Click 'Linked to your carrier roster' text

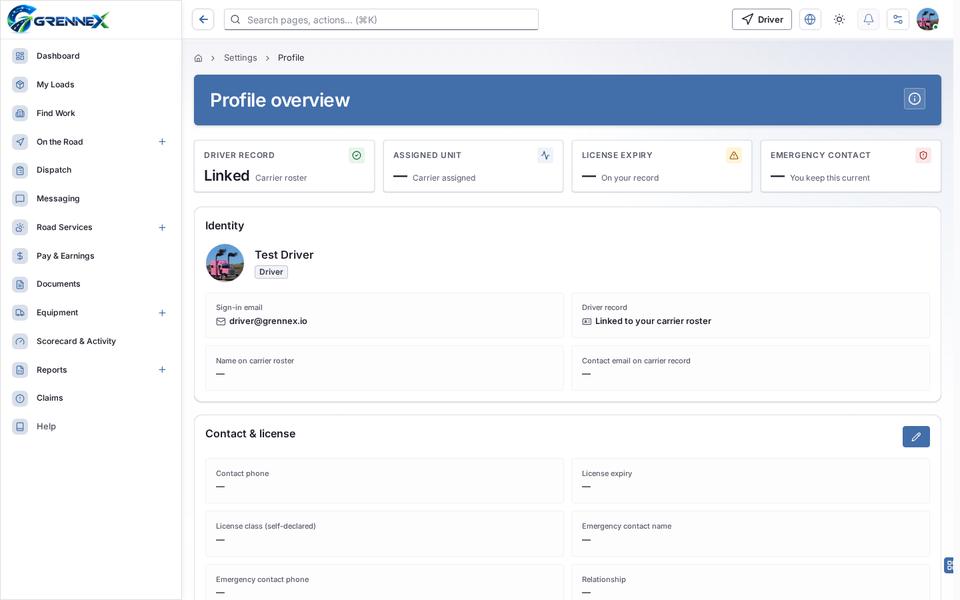click(653, 321)
